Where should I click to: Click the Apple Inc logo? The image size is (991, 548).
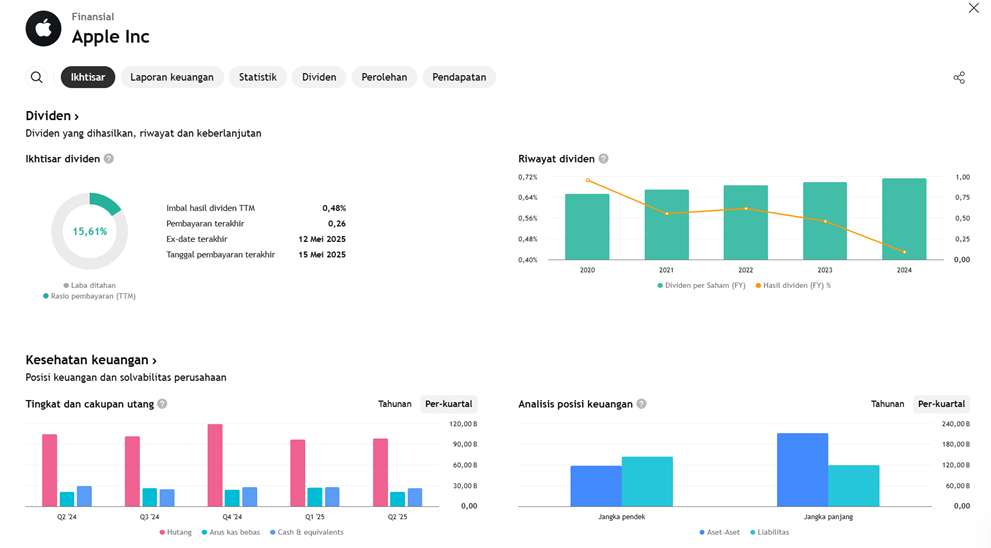[44, 28]
